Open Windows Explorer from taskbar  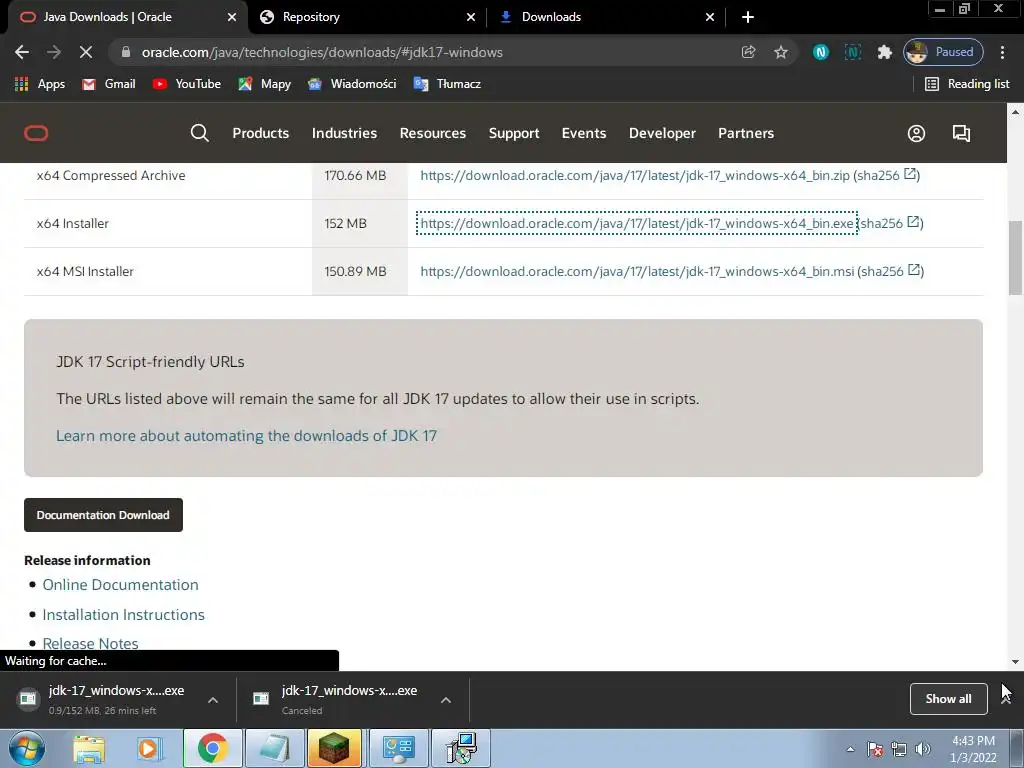point(89,749)
